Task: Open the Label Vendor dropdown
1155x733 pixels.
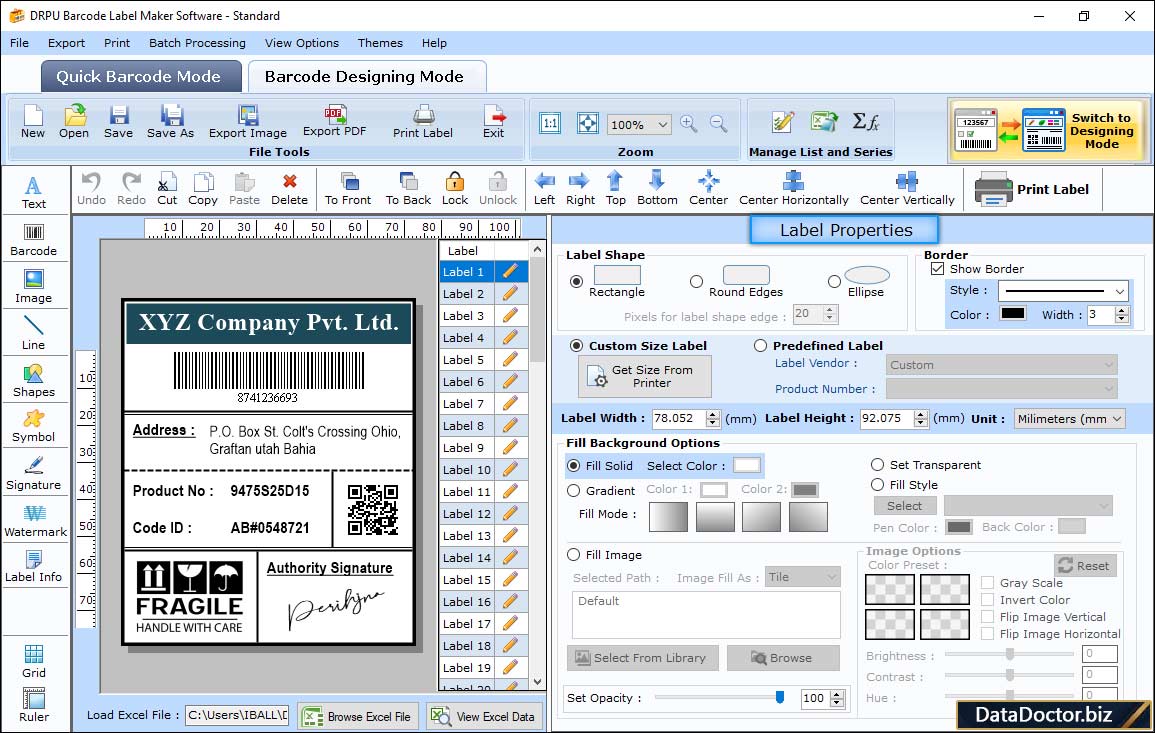Action: (x=1001, y=365)
